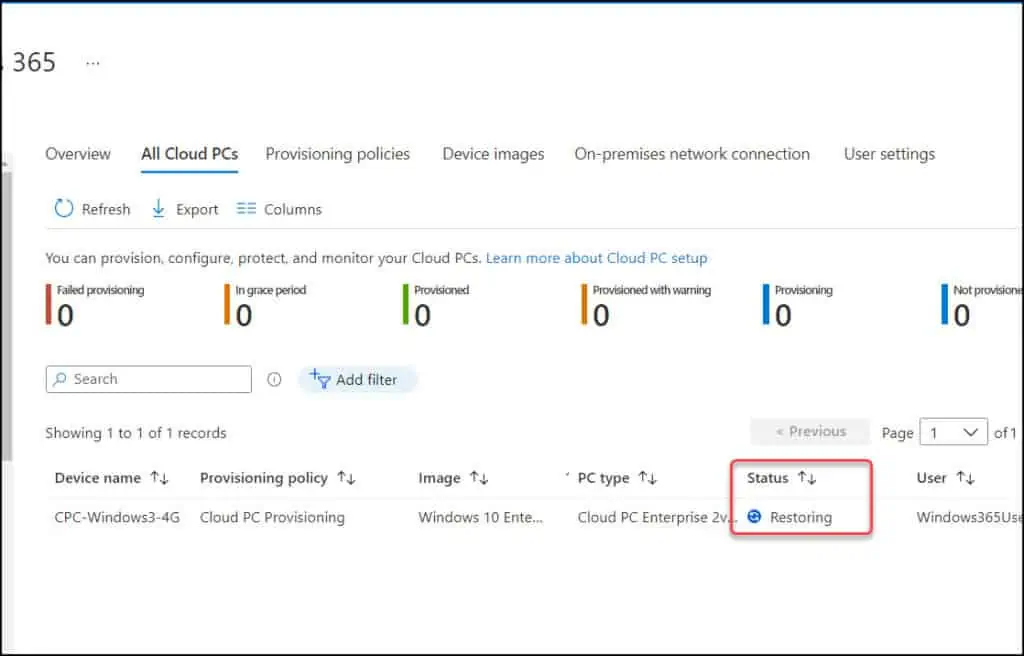Viewport: 1024px width, 656px height.
Task: Click the Refresh circular arrow icon
Action: 63,208
